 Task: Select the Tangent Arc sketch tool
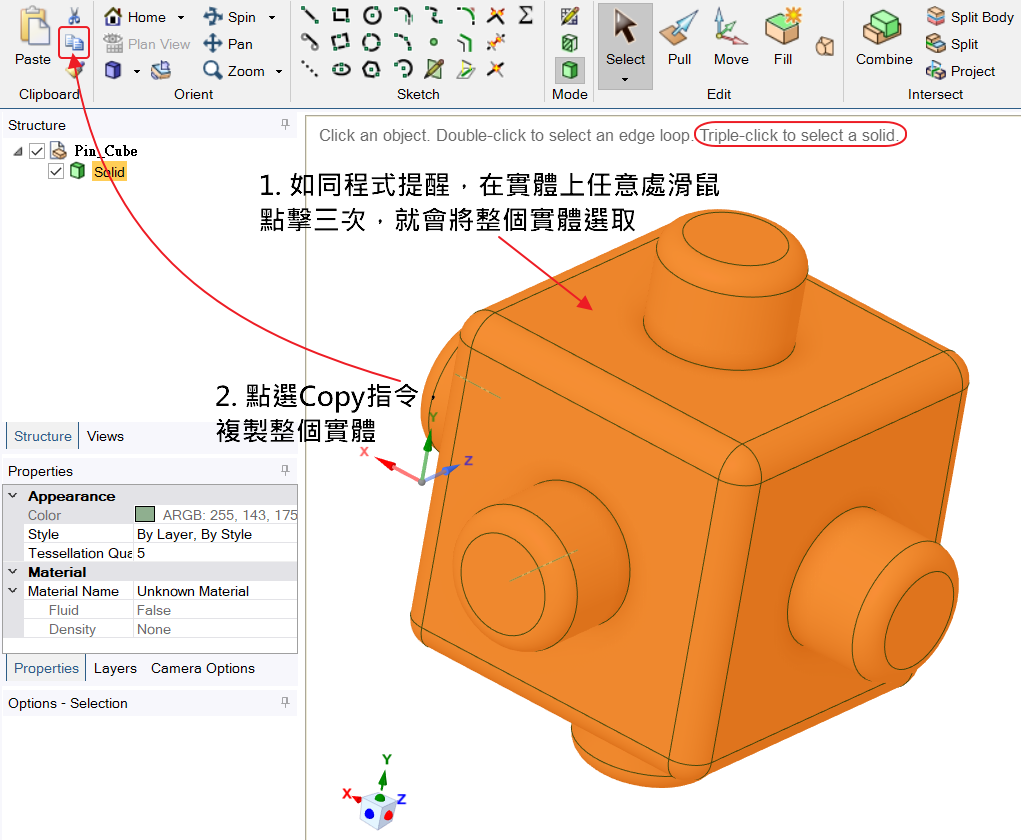point(403,15)
